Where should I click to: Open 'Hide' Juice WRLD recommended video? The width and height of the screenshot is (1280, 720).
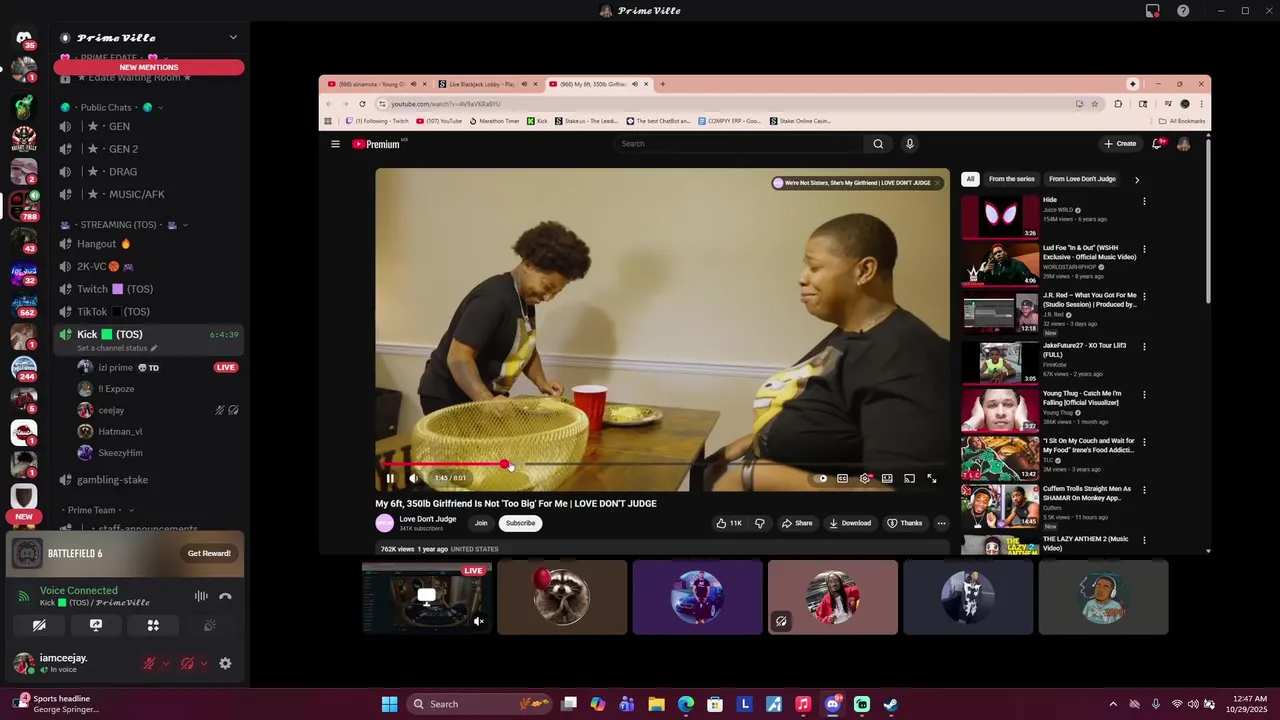pos(1001,217)
